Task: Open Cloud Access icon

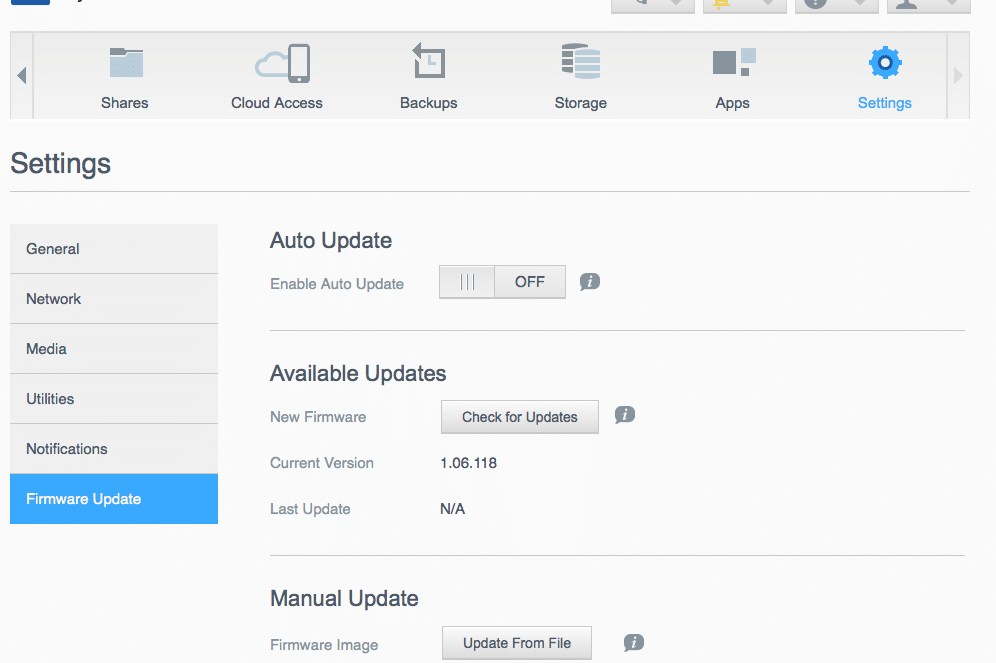Action: point(283,63)
